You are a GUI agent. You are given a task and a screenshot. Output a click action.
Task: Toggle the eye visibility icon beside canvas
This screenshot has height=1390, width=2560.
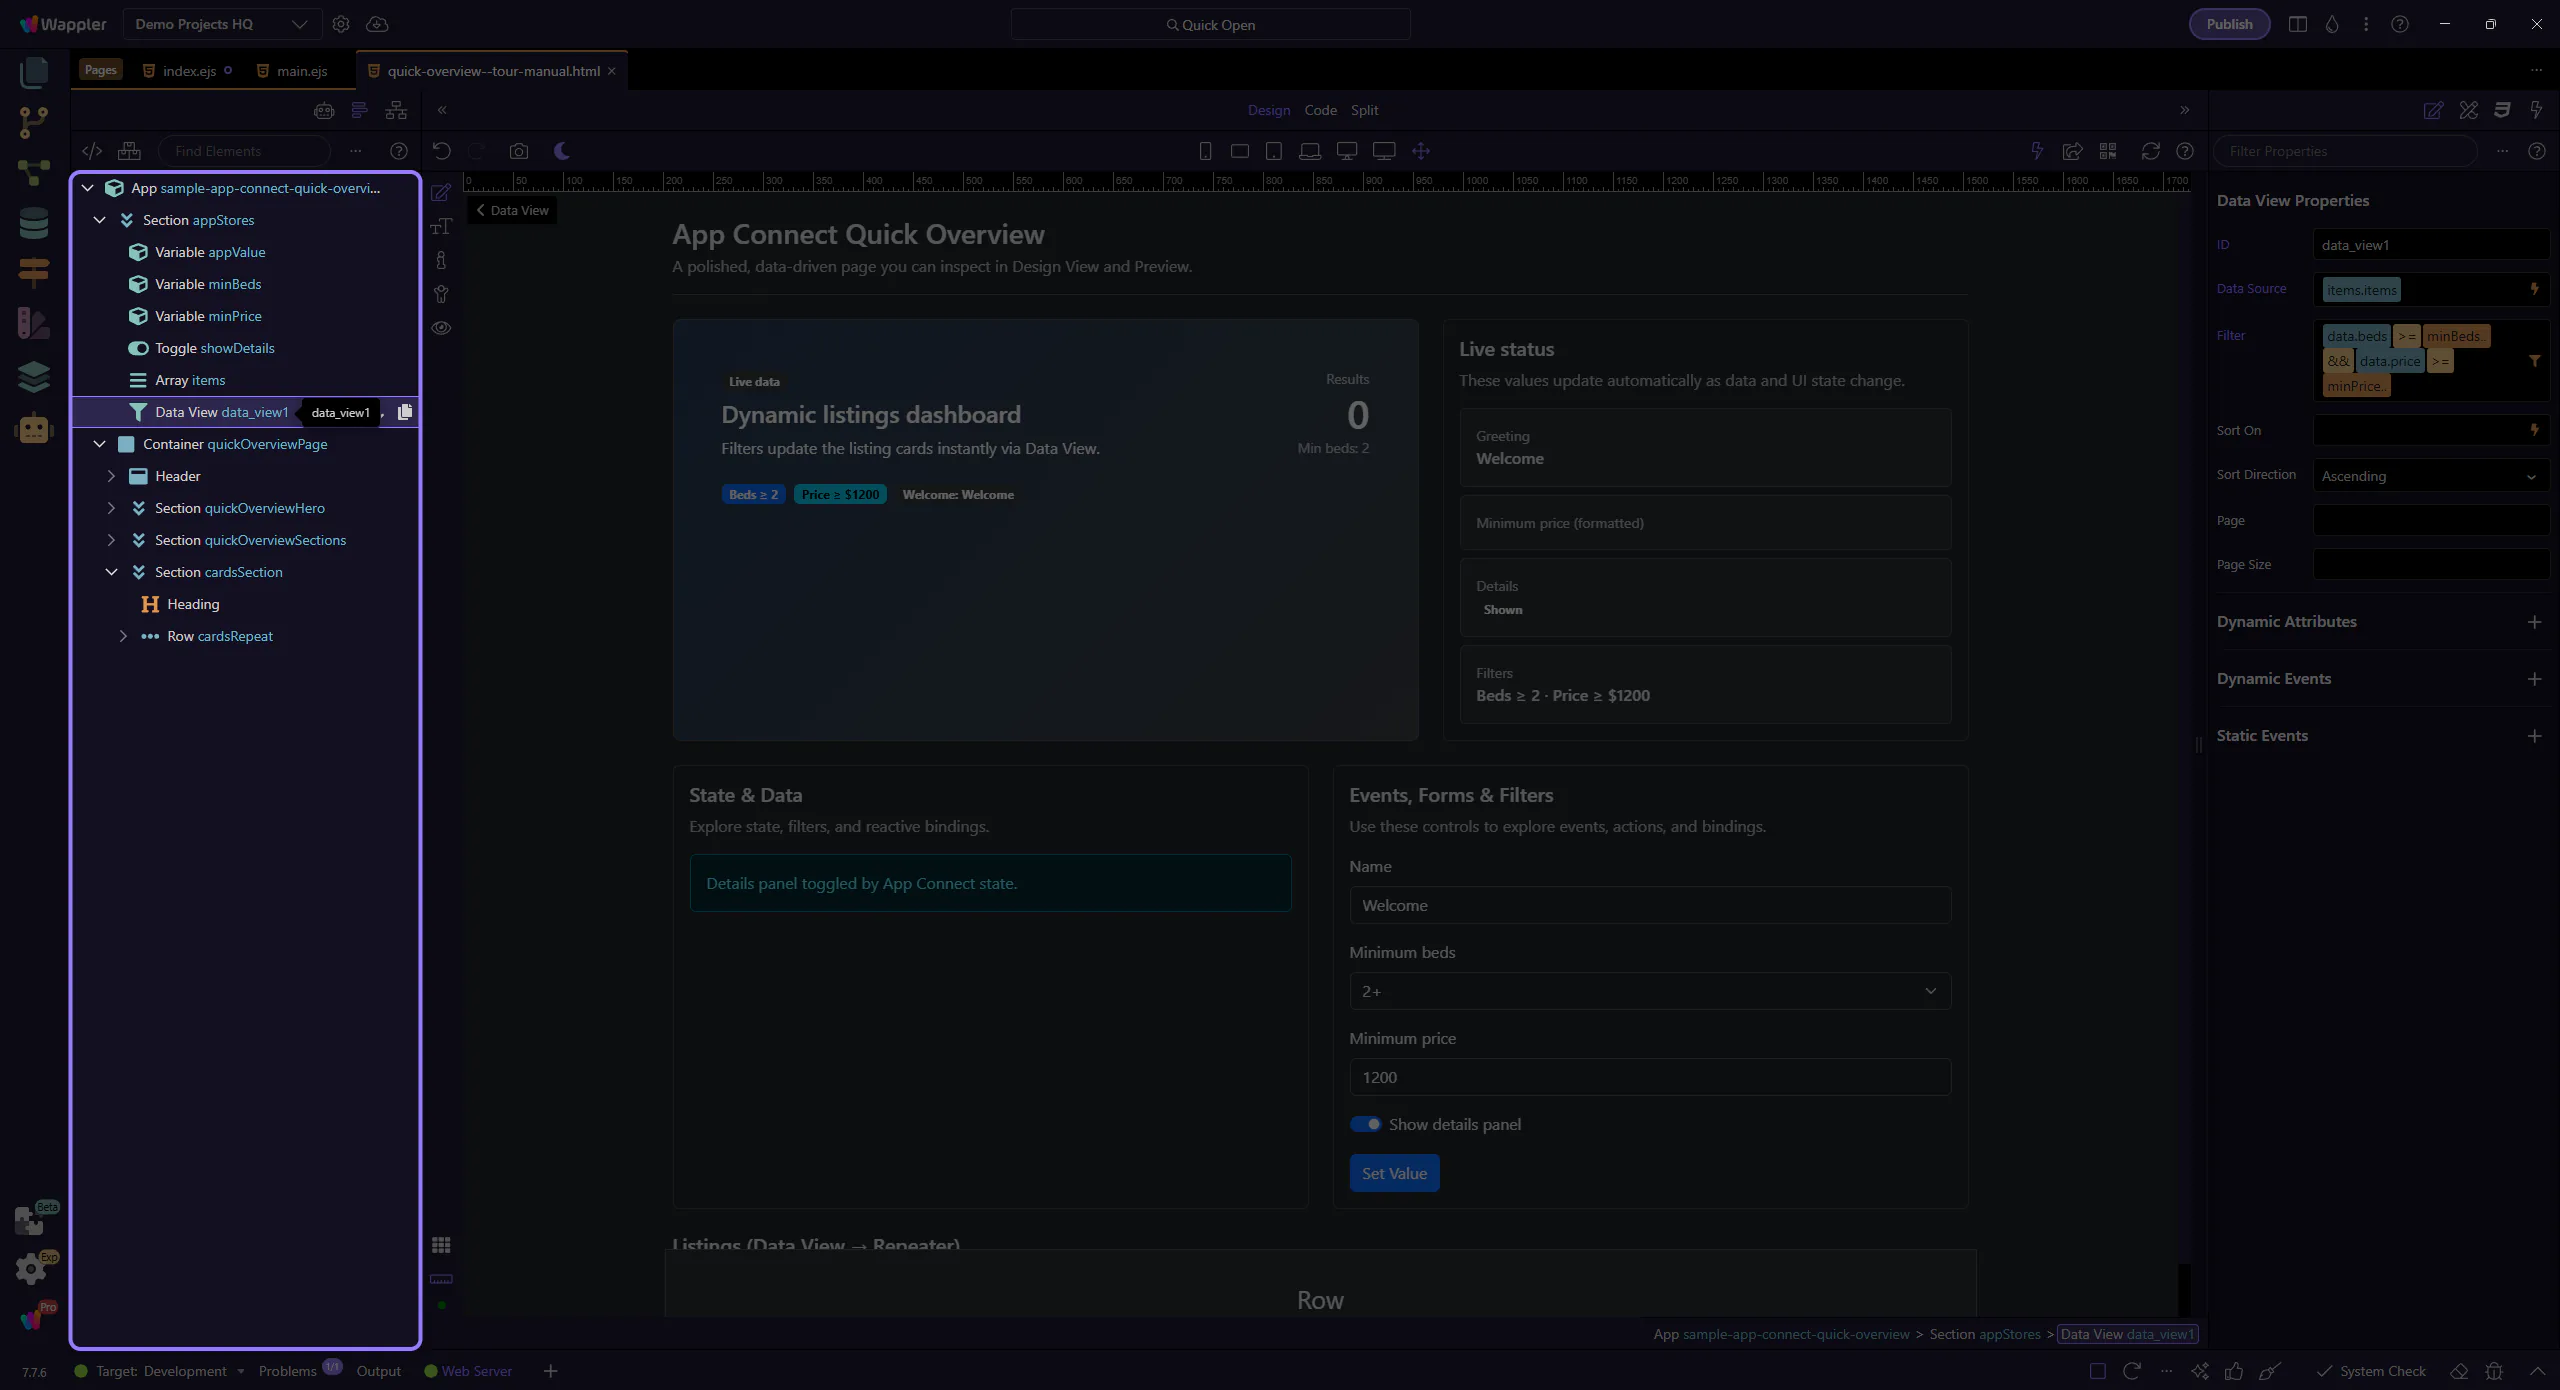click(441, 328)
